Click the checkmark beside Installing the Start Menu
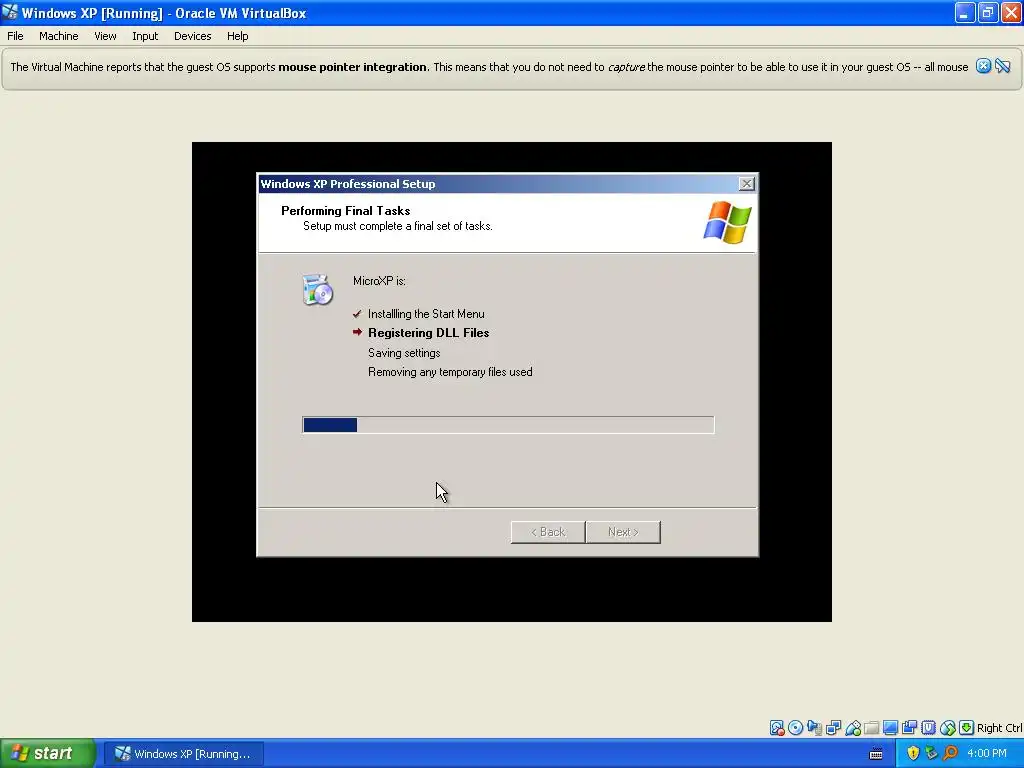1024x768 pixels. tap(357, 314)
